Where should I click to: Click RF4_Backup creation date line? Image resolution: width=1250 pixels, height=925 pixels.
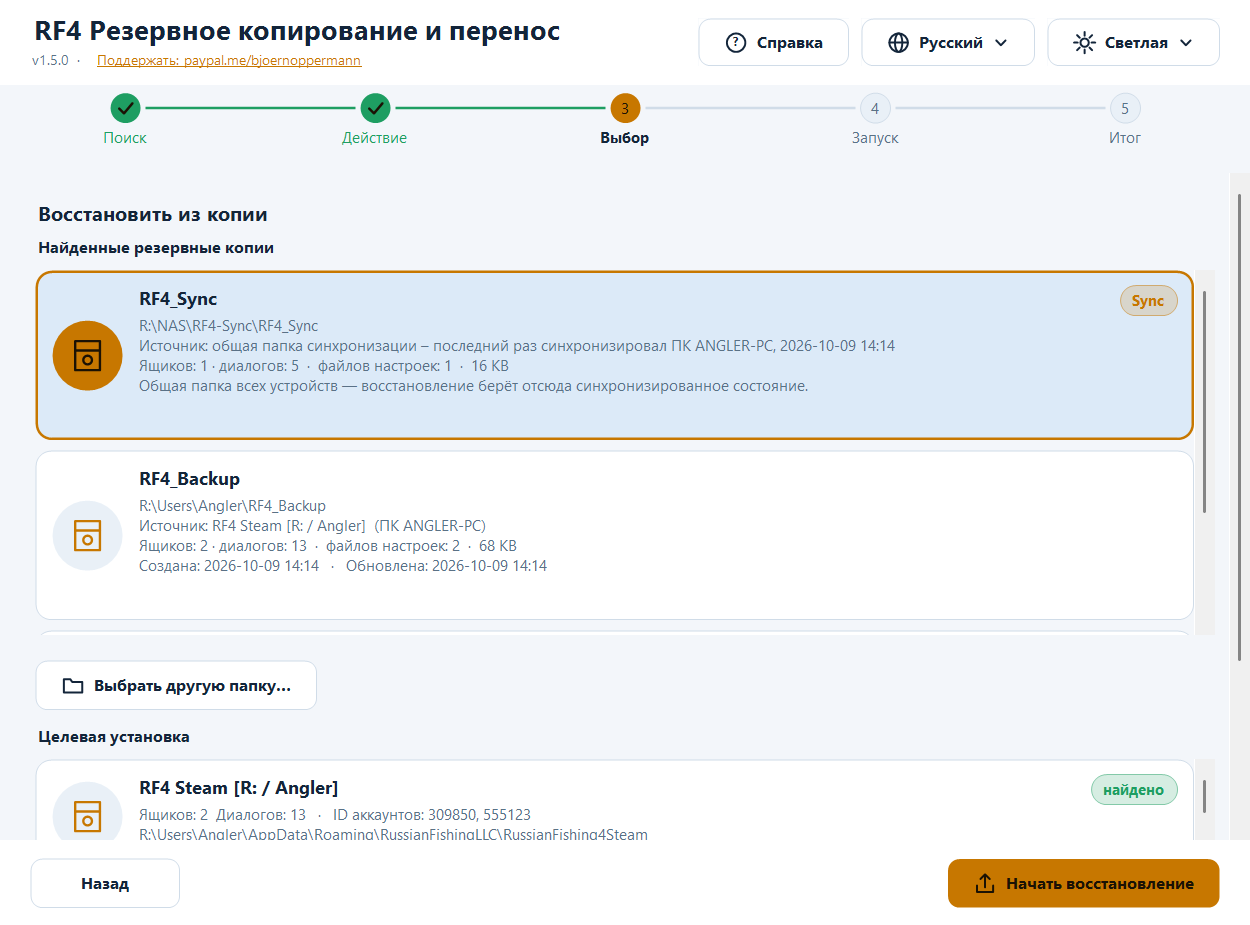tap(343, 566)
